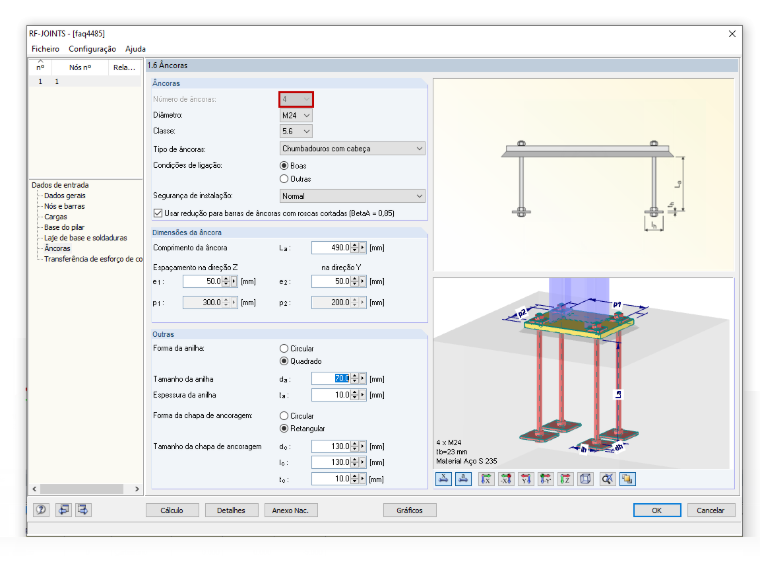Switch to isometric view cube icon
Image resolution: width=760 pixels, height=570 pixels.
[586, 479]
